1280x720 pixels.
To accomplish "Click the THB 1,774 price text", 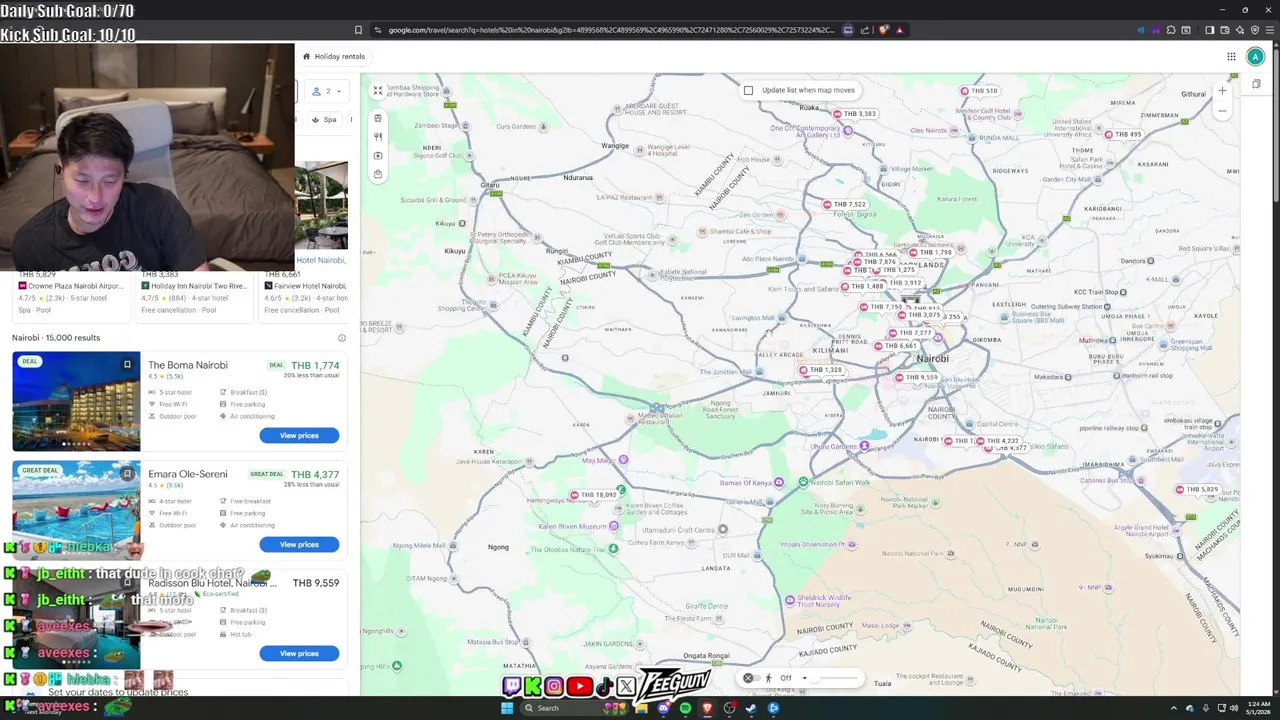I will point(315,365).
